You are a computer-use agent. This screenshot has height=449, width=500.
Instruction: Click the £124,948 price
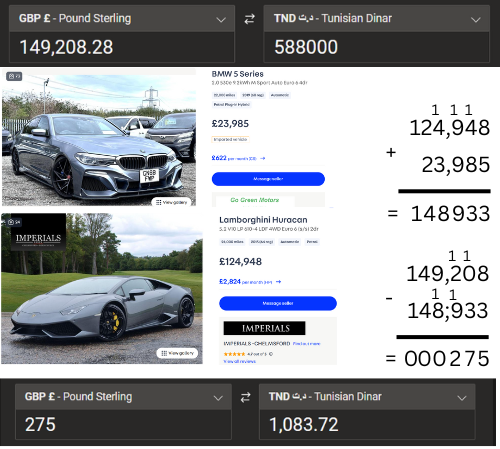(x=240, y=262)
